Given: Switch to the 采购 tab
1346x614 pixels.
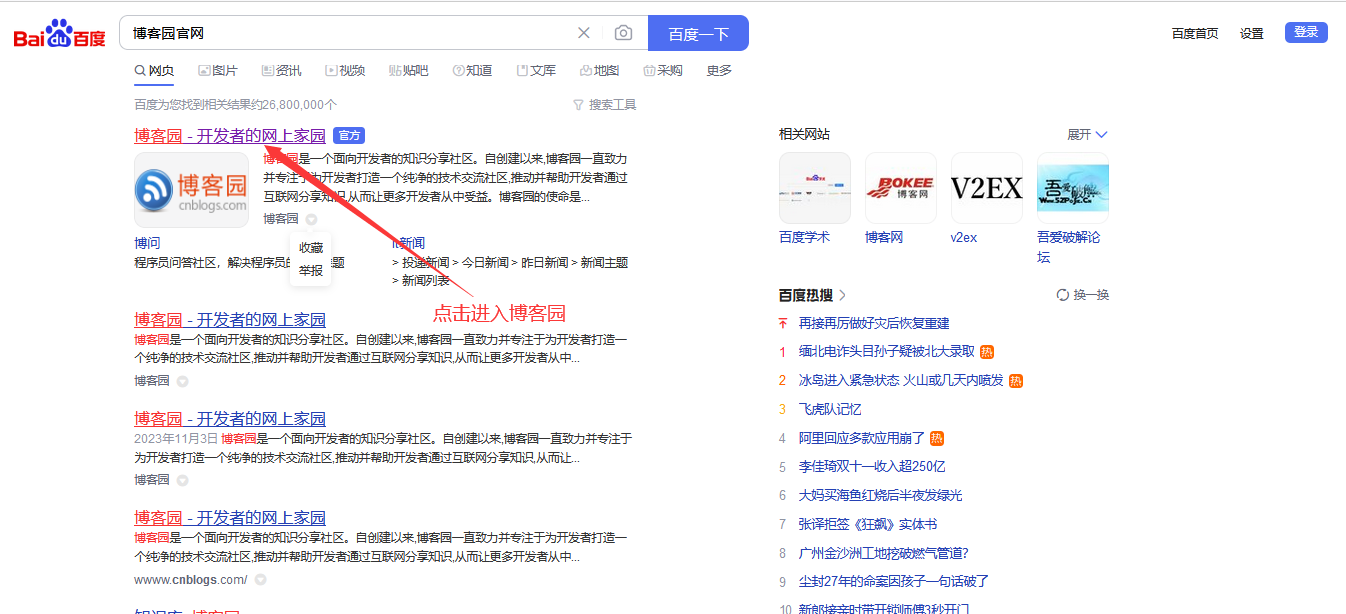Looking at the screenshot, I should coord(663,71).
